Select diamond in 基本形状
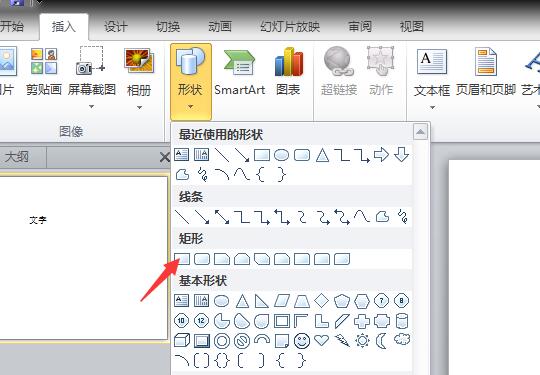The height and width of the screenshot is (375, 540). pos(322,301)
